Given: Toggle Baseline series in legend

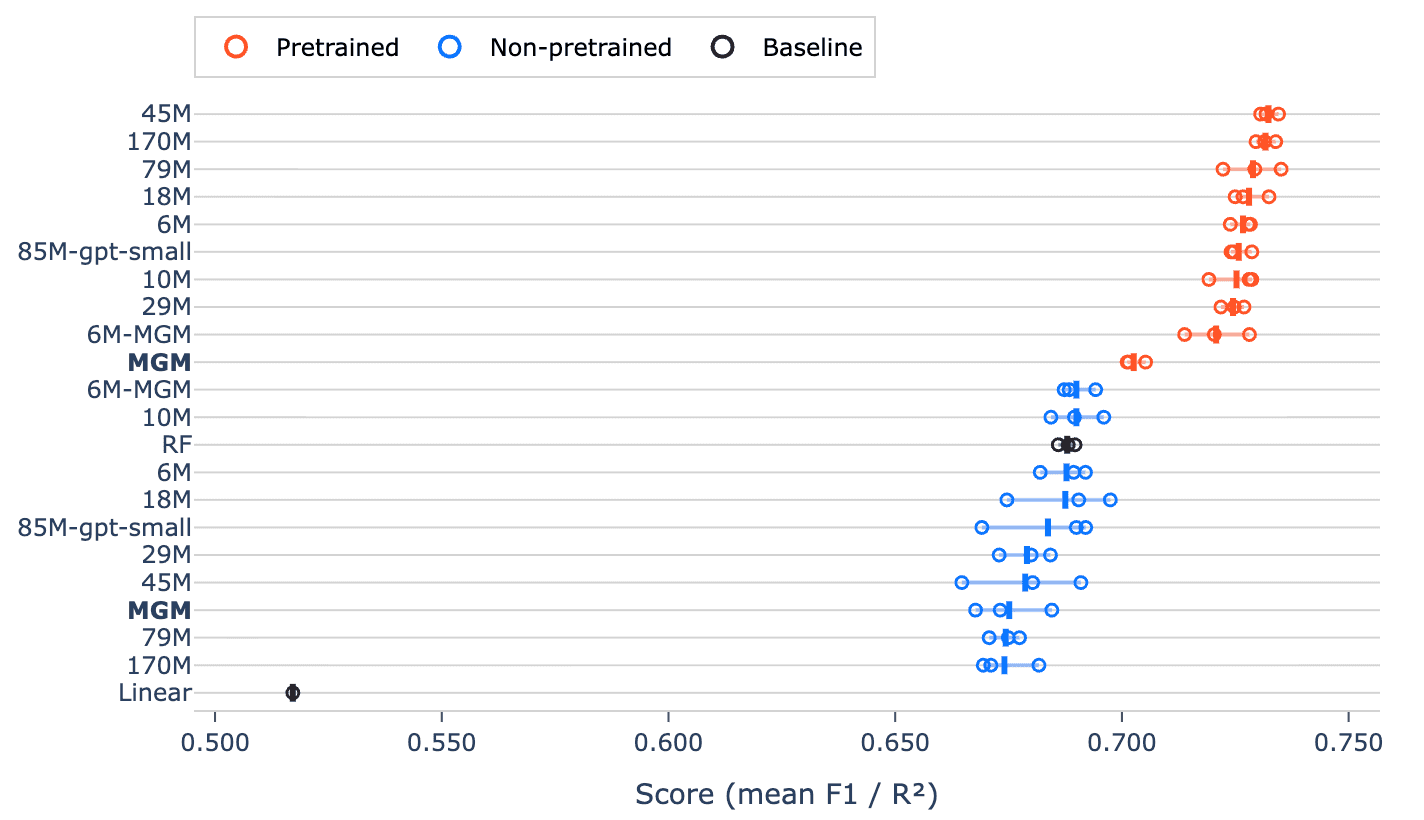Looking at the screenshot, I should point(787,47).
